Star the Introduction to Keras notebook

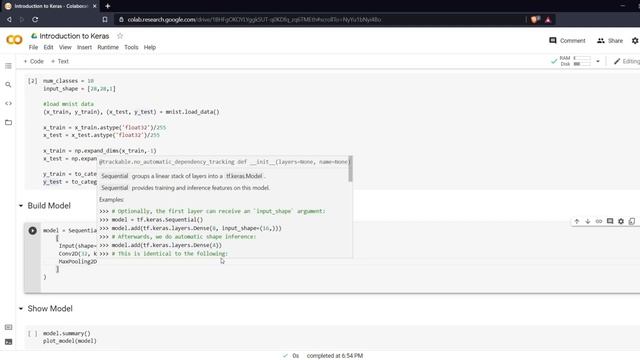click(x=120, y=36)
